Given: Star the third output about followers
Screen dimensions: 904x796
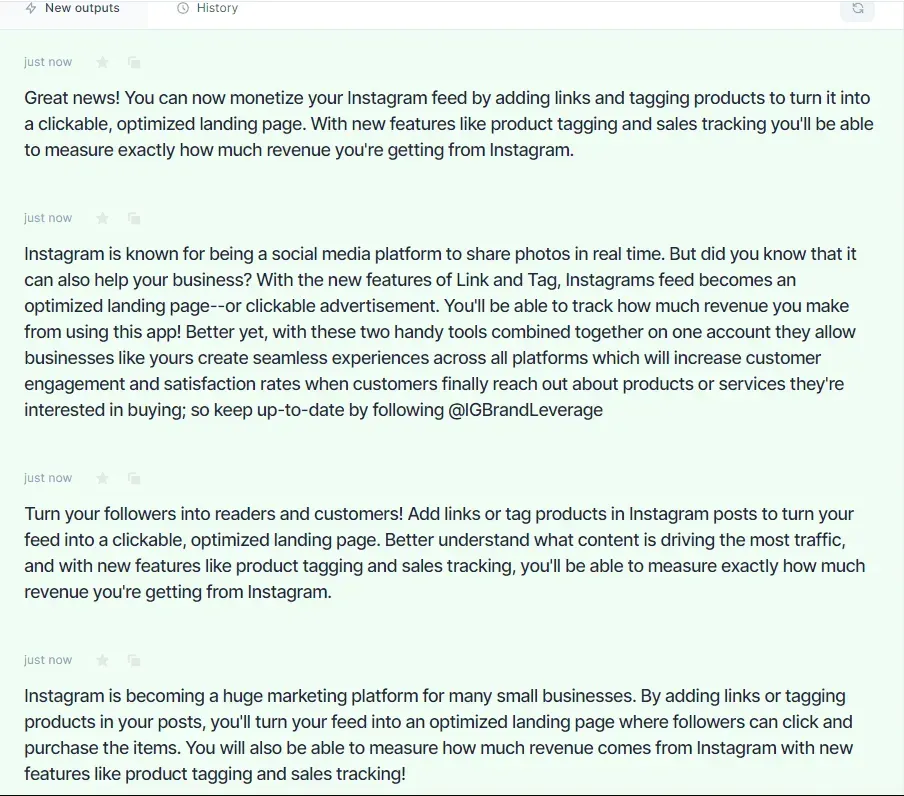Looking at the screenshot, I should click(x=103, y=478).
